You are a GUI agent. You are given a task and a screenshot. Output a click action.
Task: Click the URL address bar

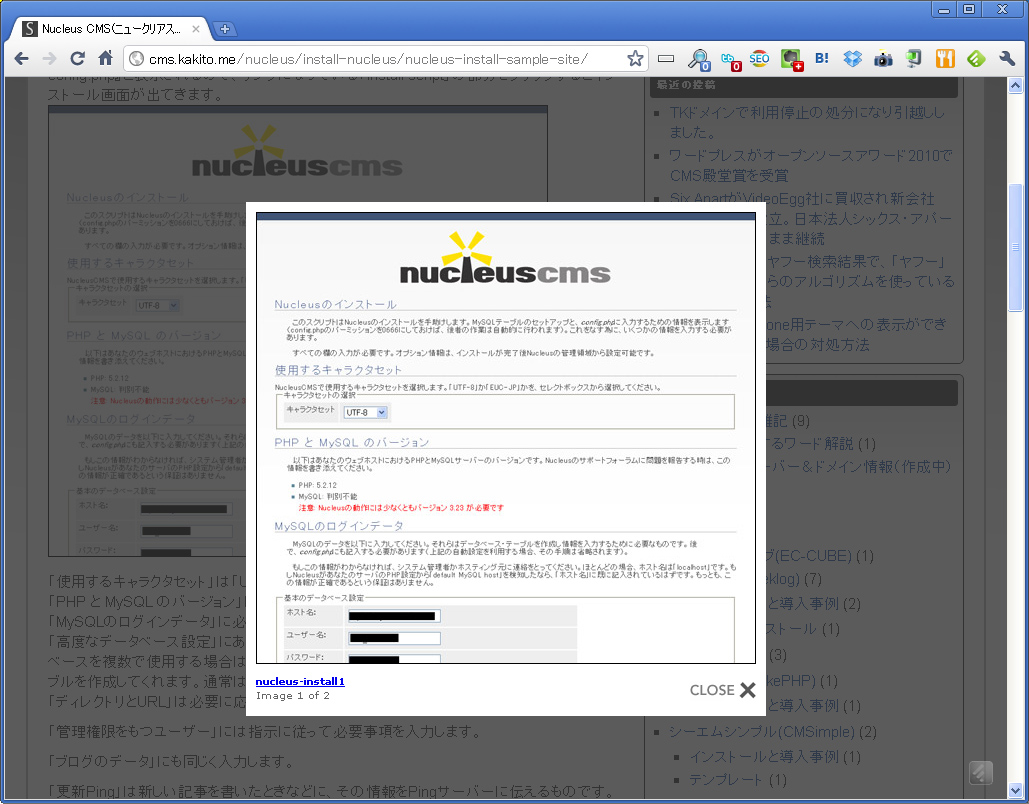coord(380,59)
